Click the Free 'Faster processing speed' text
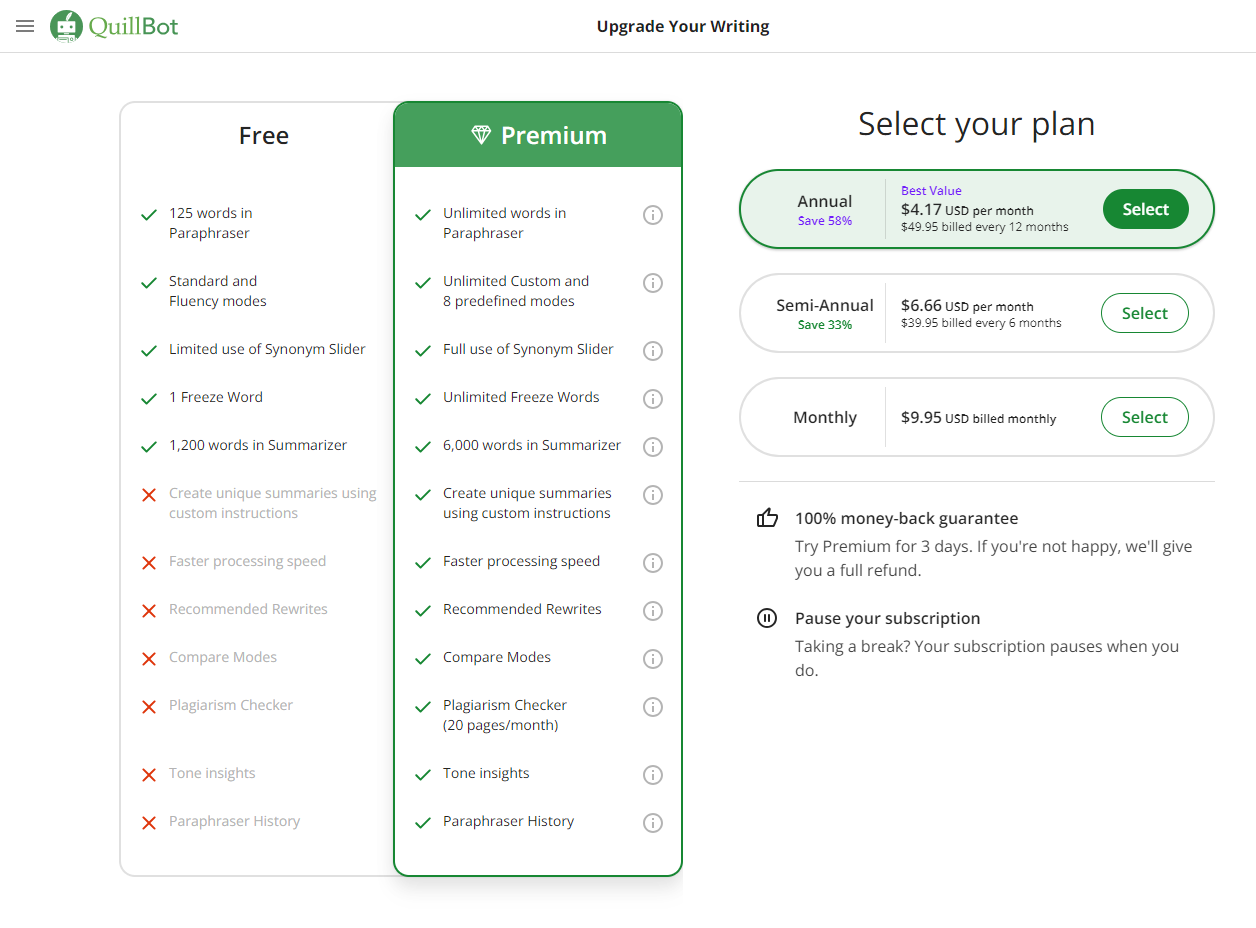This screenshot has height=928, width=1256. pos(247,561)
